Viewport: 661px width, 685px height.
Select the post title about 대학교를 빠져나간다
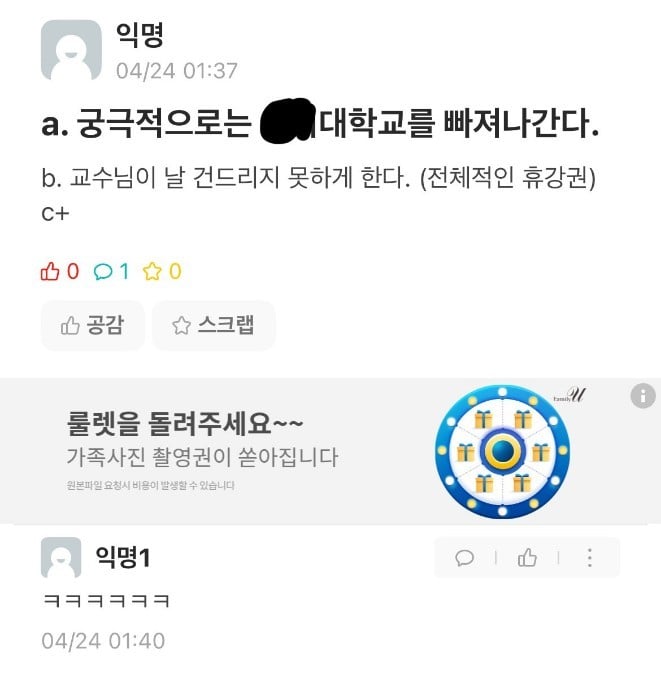320,122
